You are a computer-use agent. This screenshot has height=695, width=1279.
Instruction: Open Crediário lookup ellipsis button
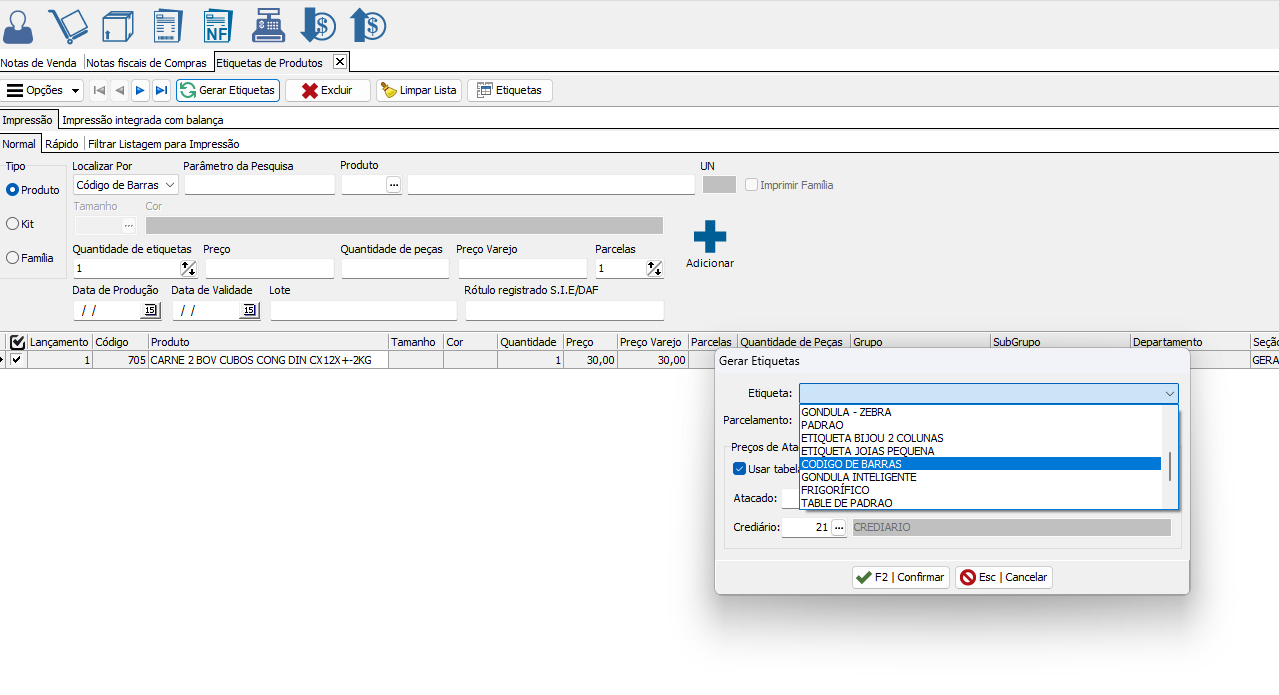839,527
